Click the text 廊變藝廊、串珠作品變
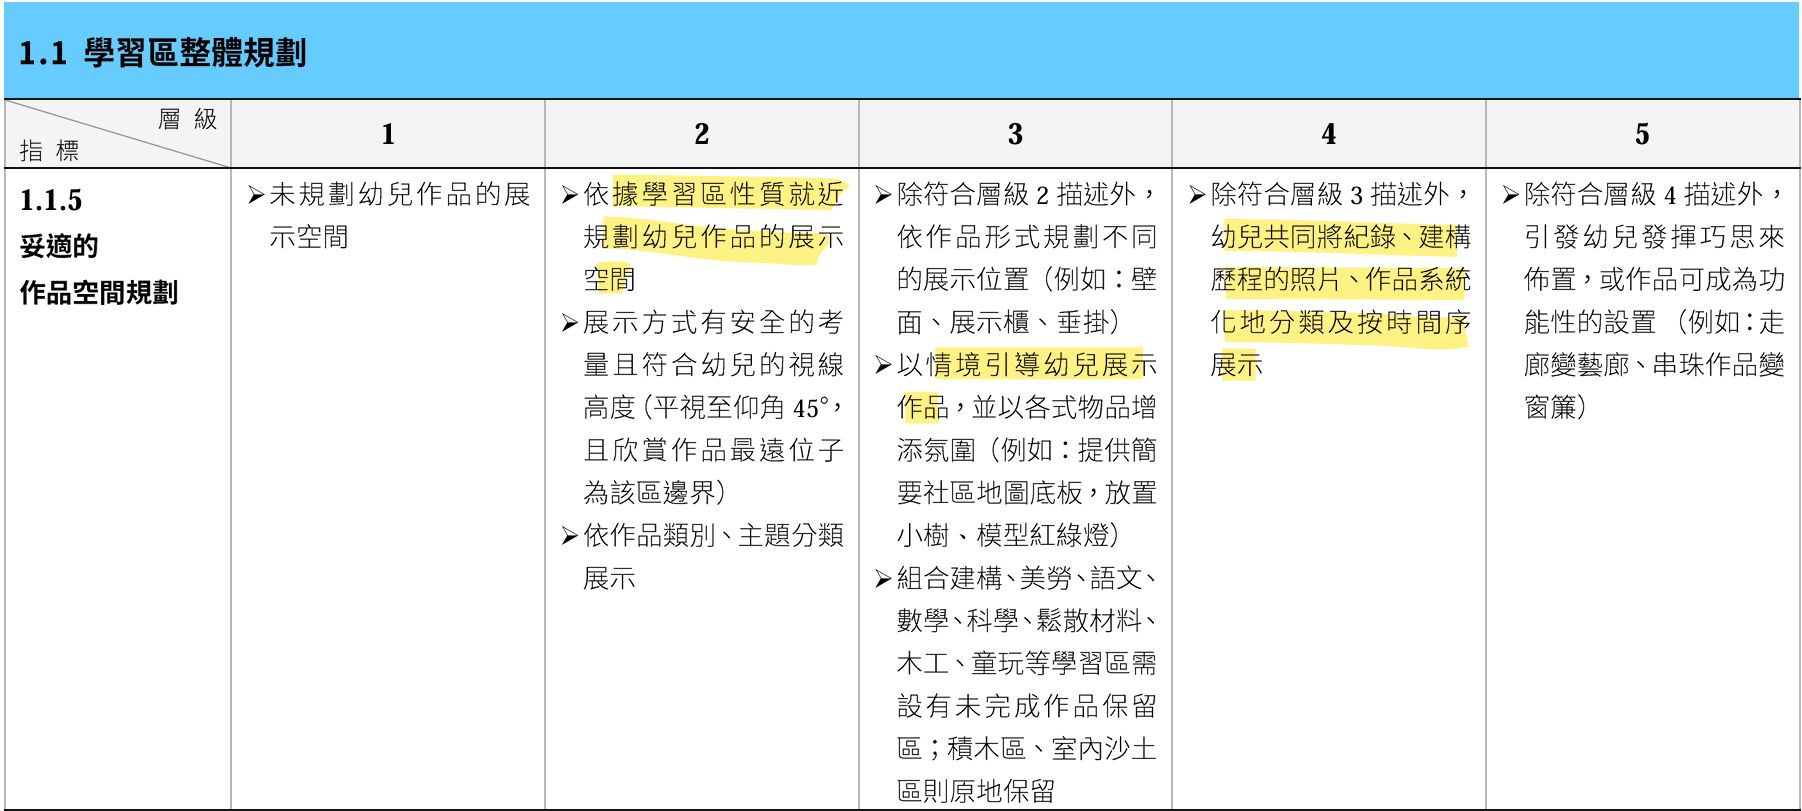 tap(1654, 366)
